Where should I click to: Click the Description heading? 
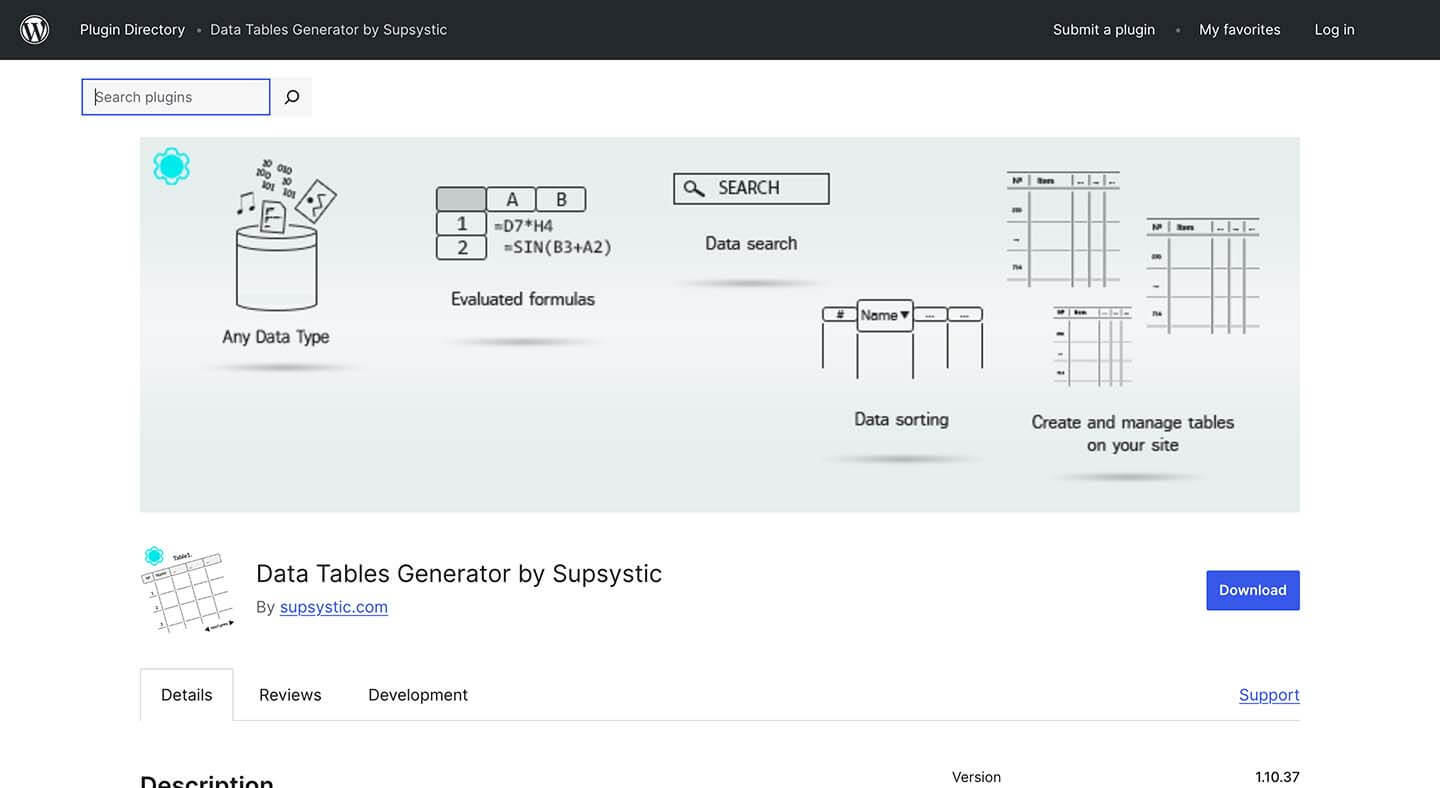pyautogui.click(x=207, y=780)
